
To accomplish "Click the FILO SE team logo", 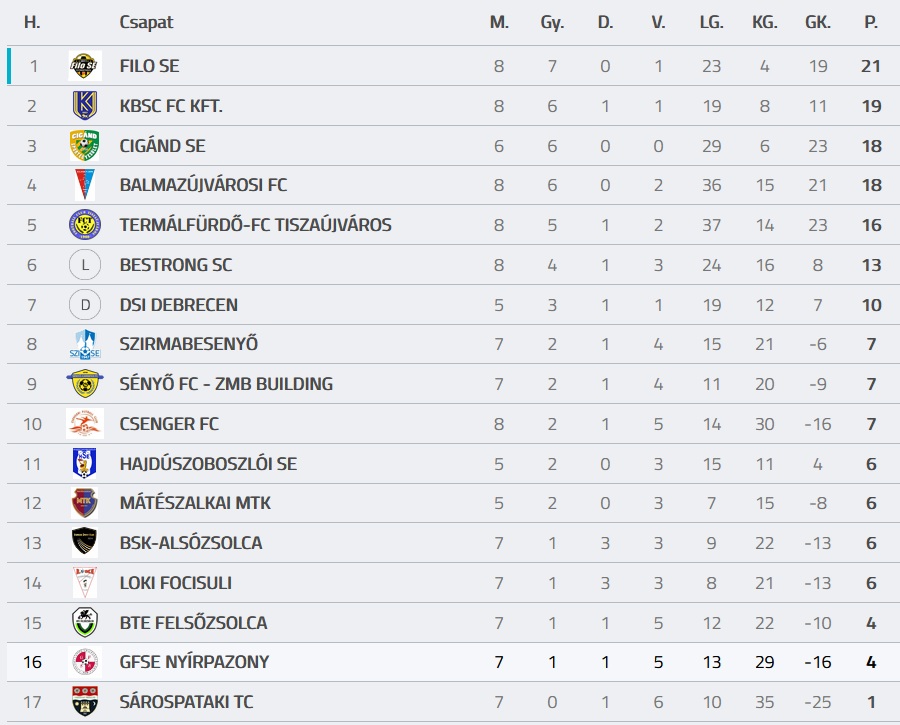I will [x=84, y=66].
